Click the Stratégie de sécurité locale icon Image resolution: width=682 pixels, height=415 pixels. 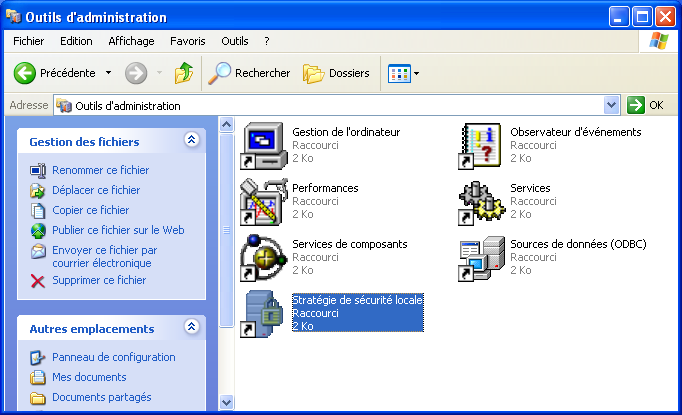(x=264, y=314)
